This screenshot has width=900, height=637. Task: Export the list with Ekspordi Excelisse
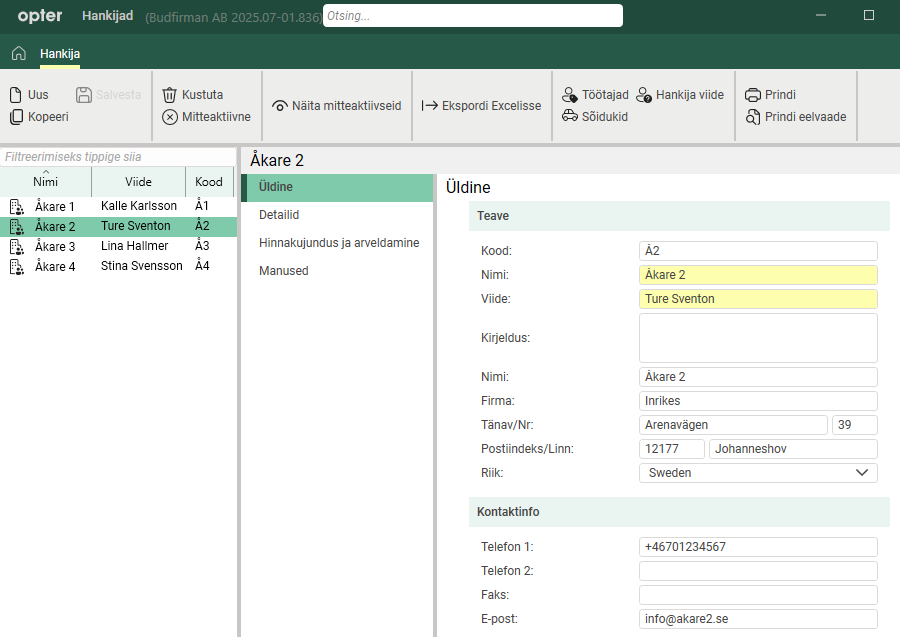coord(481,106)
